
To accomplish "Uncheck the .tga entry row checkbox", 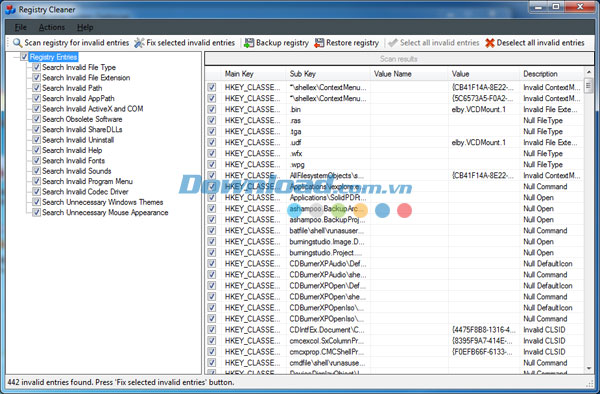I will pyautogui.click(x=212, y=132).
